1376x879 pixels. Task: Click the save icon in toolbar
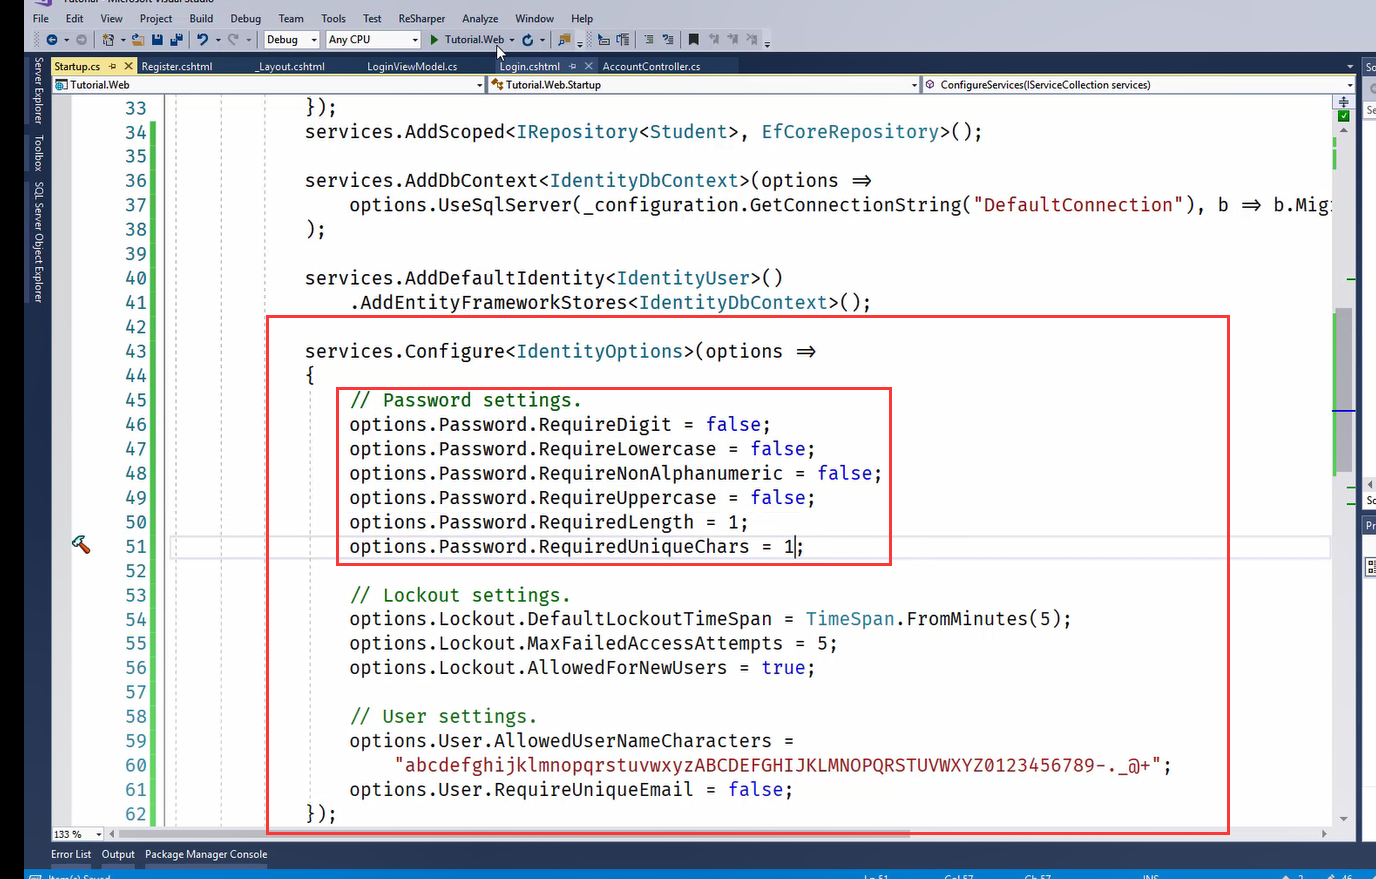(x=157, y=40)
